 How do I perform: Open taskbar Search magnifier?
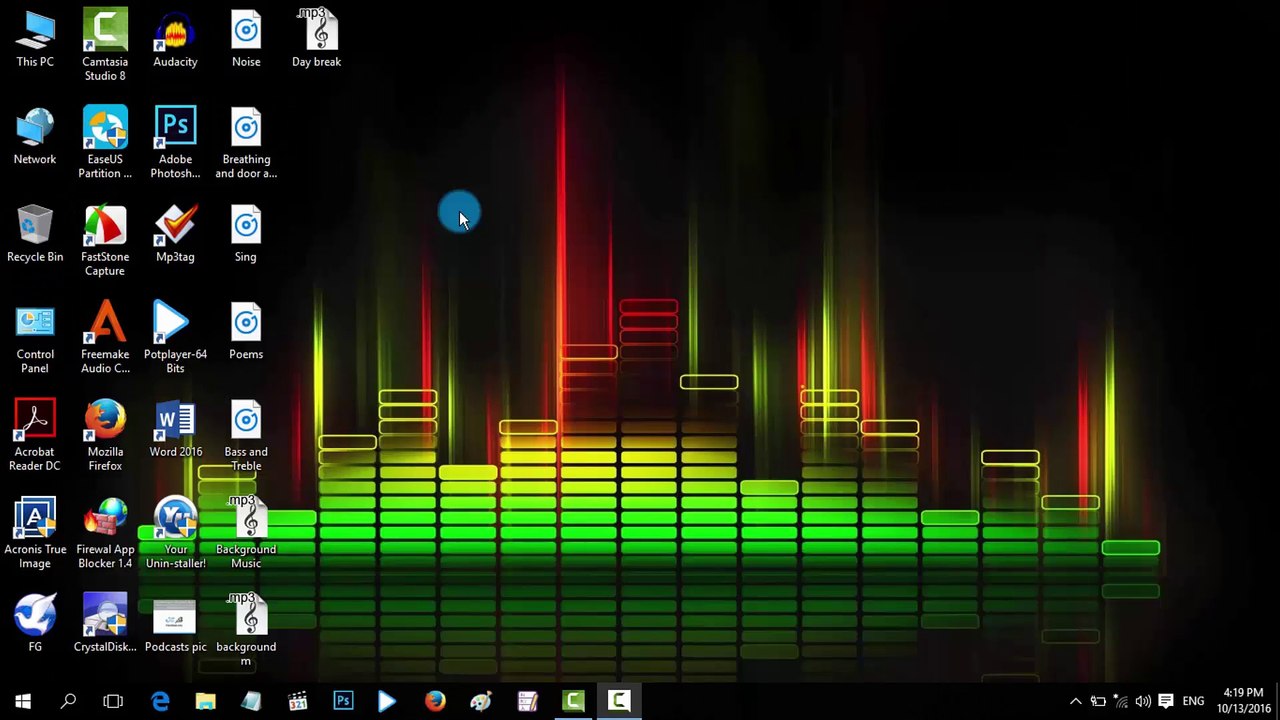pos(68,701)
